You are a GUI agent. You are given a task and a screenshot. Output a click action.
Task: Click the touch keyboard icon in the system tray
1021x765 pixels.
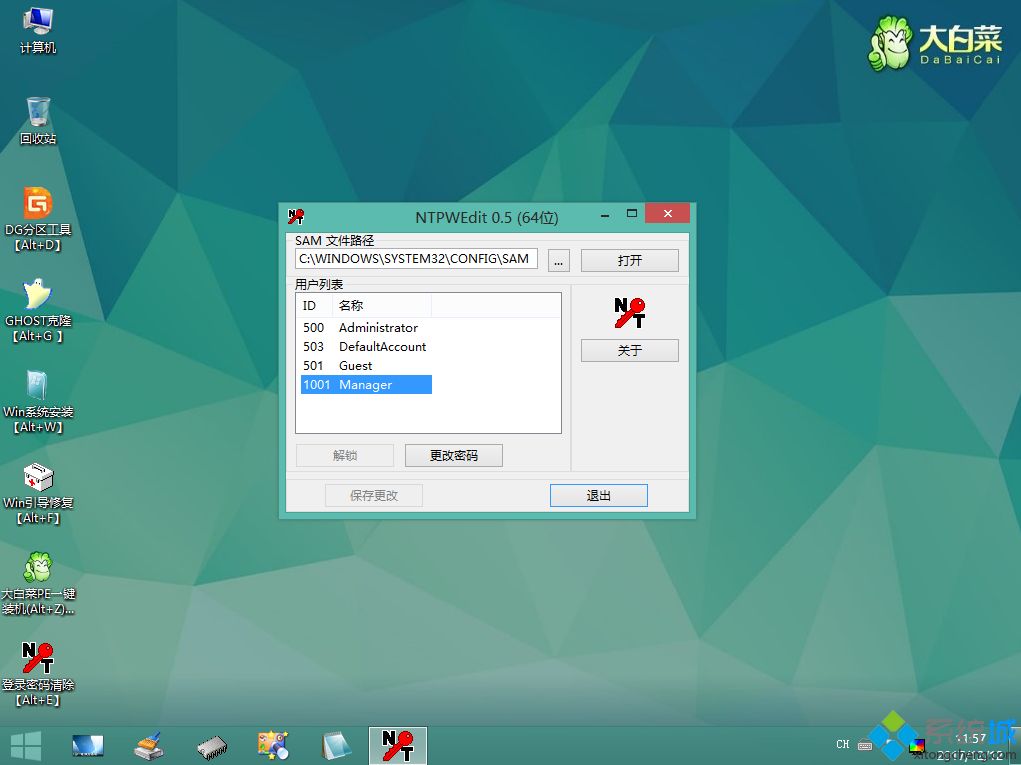click(866, 744)
